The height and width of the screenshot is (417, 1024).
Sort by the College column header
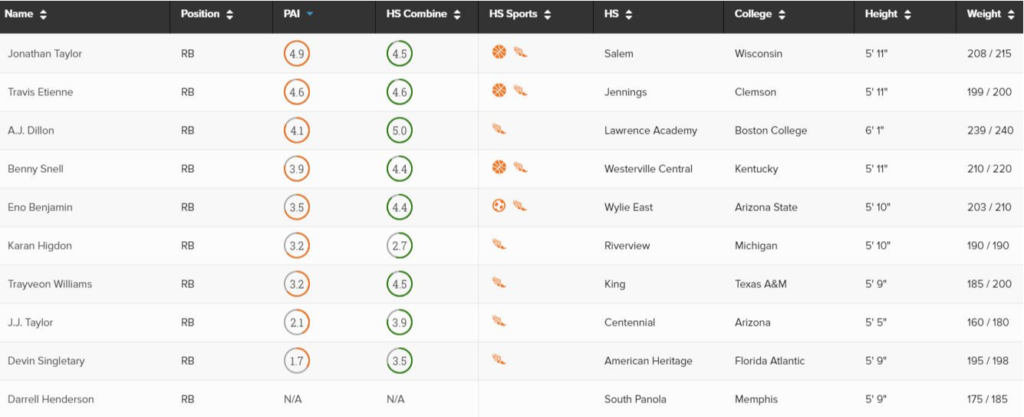(x=760, y=14)
